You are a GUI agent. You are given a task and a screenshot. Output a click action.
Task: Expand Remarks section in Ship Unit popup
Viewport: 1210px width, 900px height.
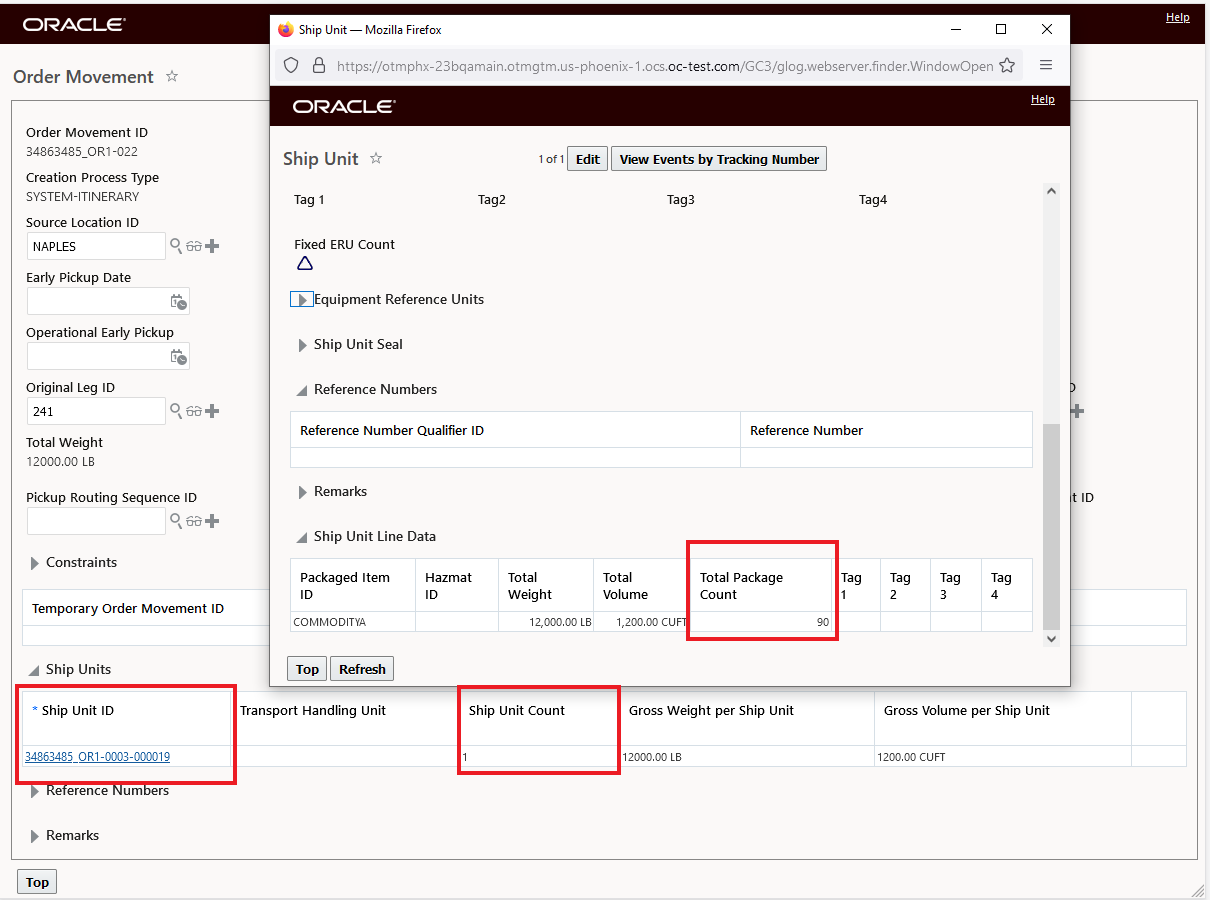(303, 492)
